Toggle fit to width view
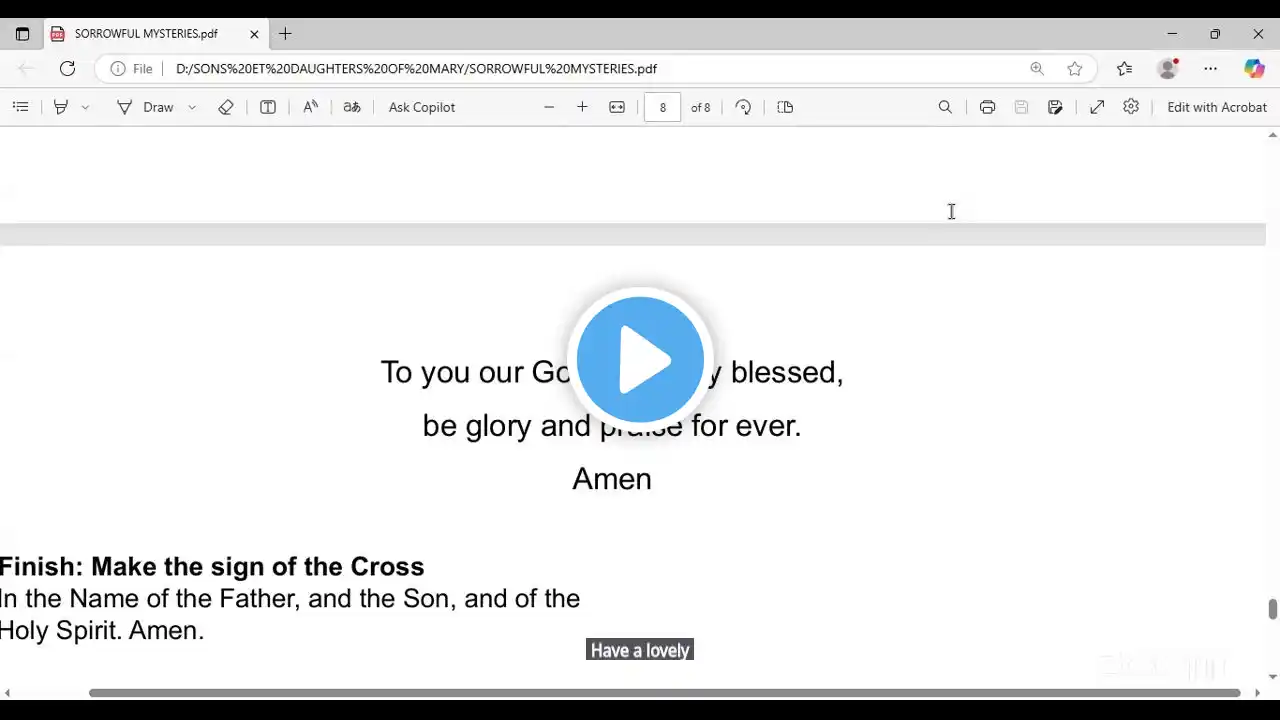This screenshot has height=720, width=1280. pyautogui.click(x=617, y=107)
